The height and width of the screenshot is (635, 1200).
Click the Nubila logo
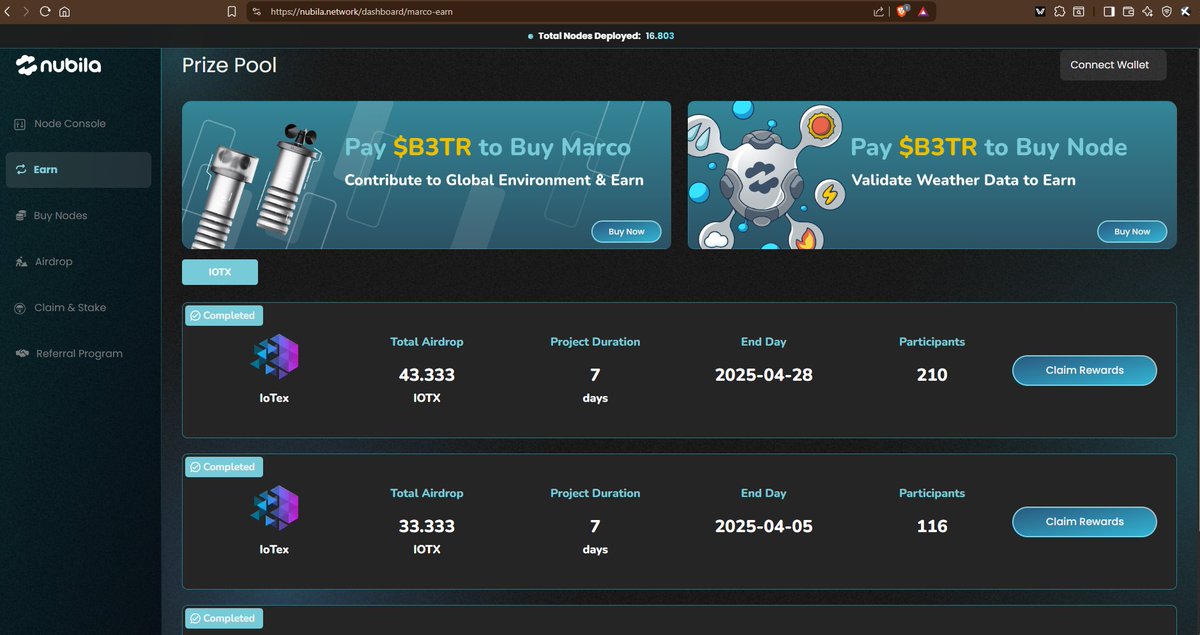(x=59, y=66)
